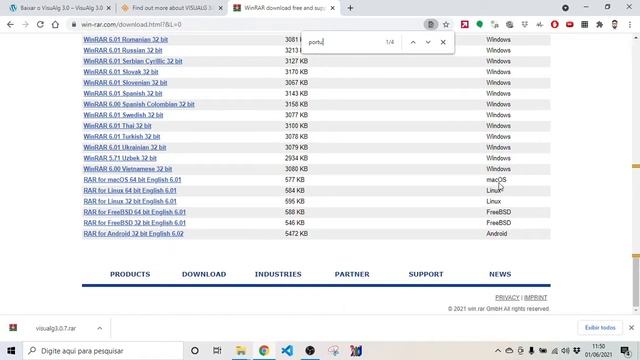Viewport: 640px width, 360px height.
Task: Expand options for visualg3.0.7.rar download
Action: click(x=100, y=328)
